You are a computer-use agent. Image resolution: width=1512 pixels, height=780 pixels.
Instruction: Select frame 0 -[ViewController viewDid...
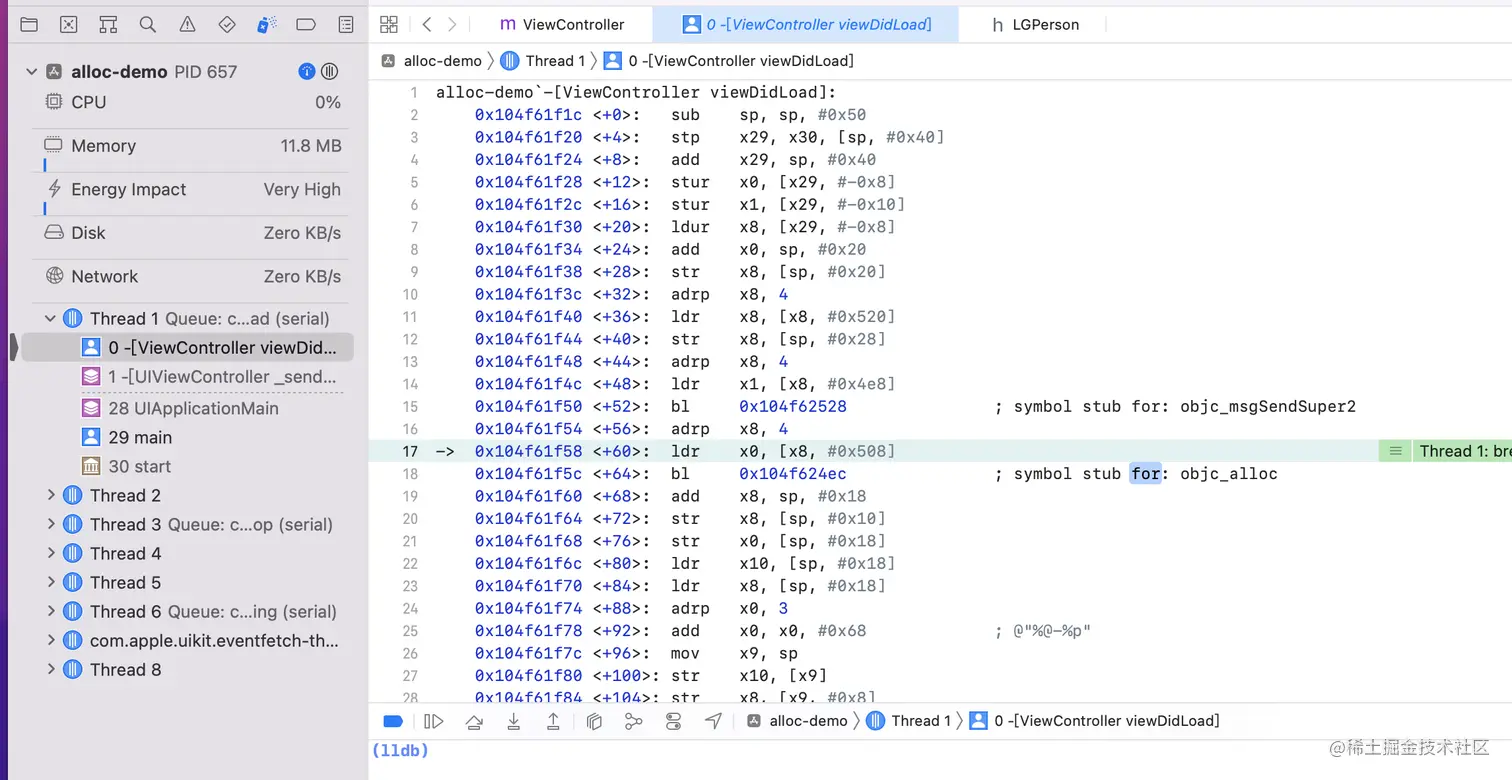(187, 348)
